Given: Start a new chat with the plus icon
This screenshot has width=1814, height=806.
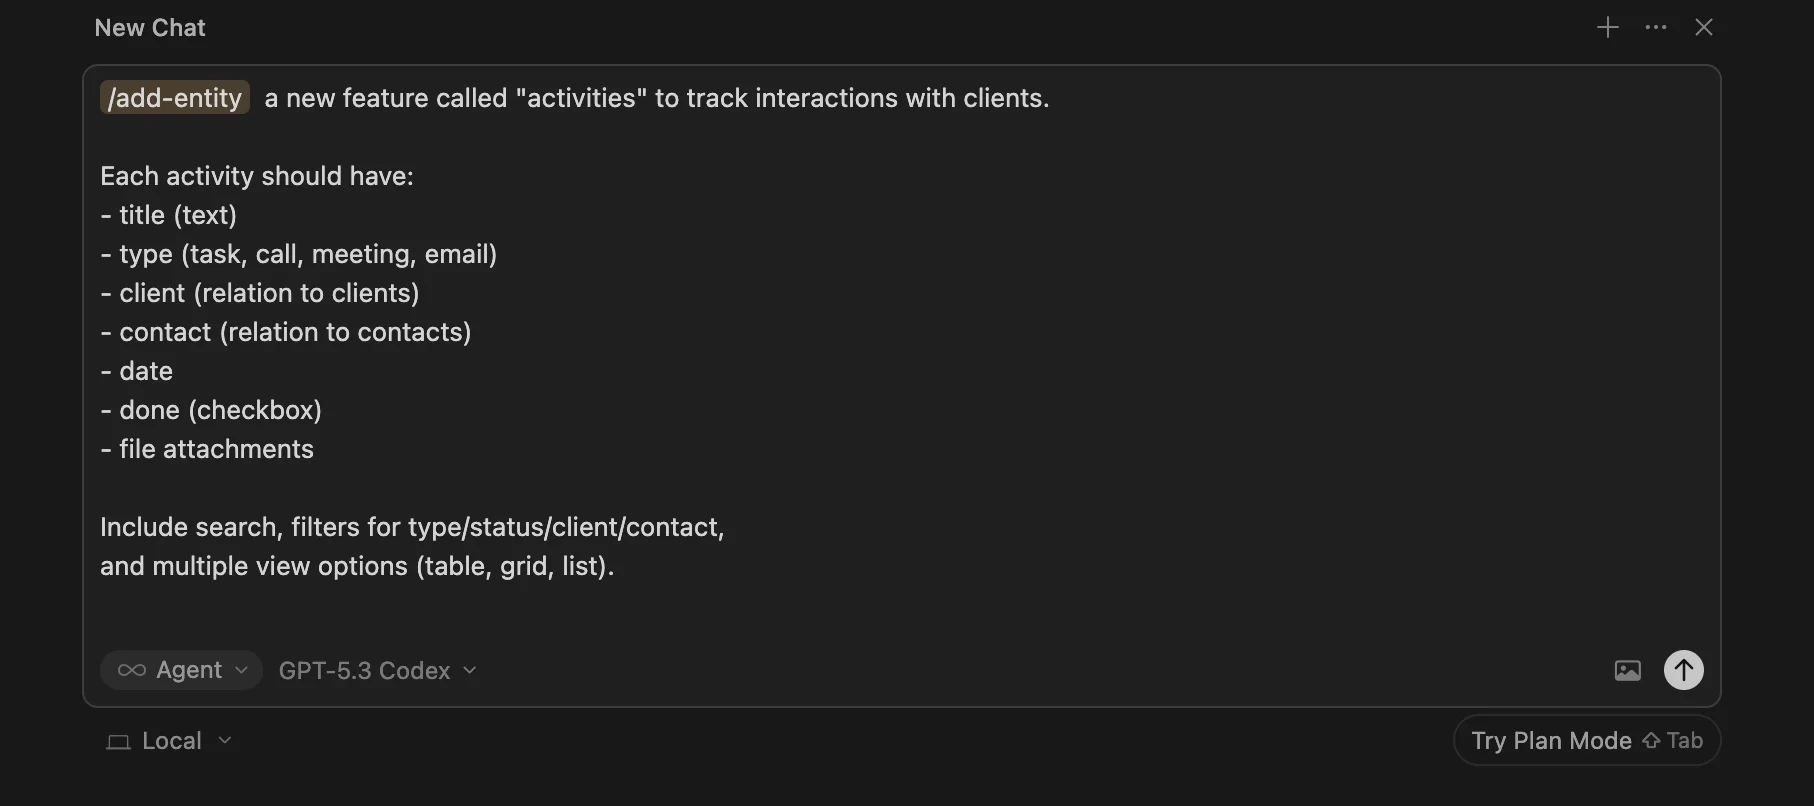Looking at the screenshot, I should click(x=1607, y=27).
